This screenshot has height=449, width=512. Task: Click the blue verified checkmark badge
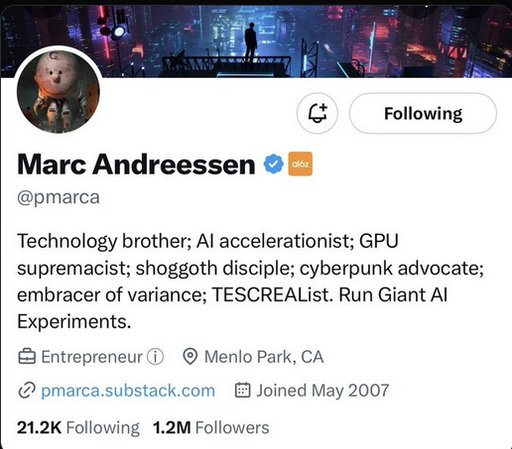pyautogui.click(x=273, y=164)
